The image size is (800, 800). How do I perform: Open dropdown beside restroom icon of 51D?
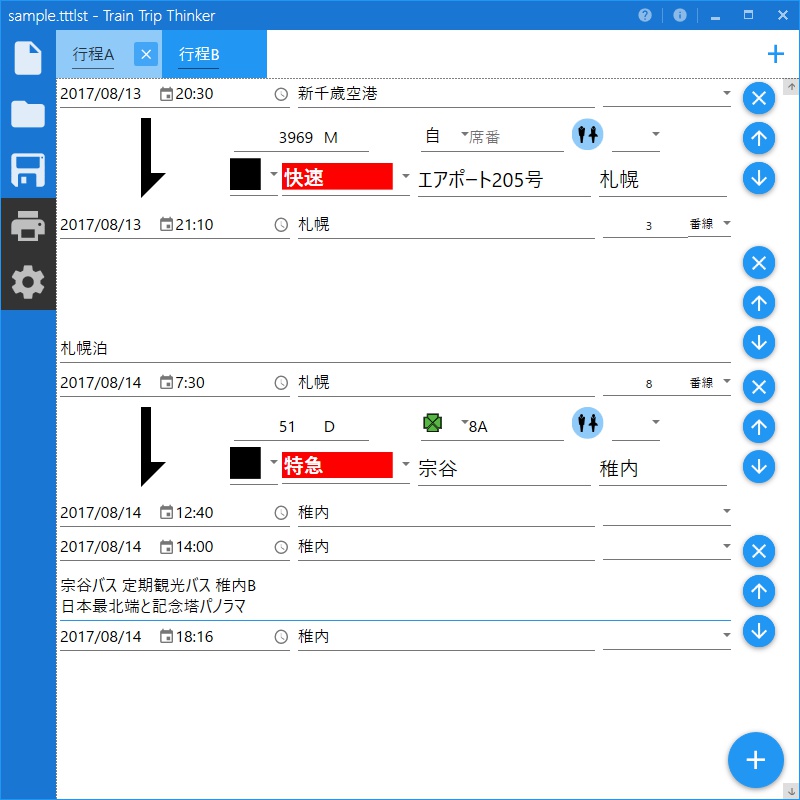click(656, 422)
